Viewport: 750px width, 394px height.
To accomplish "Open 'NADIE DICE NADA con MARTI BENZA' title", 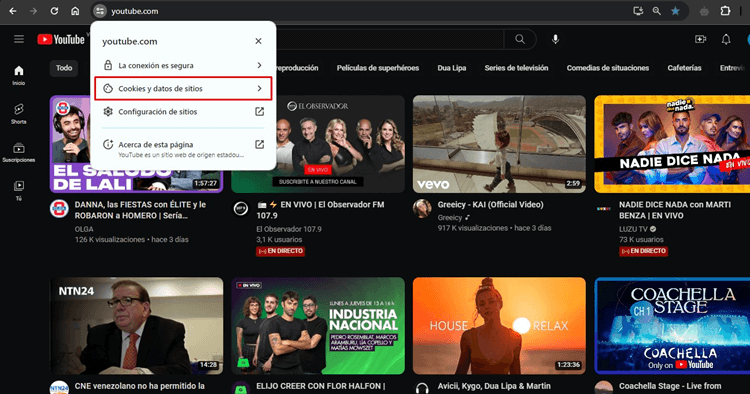I will click(675, 210).
